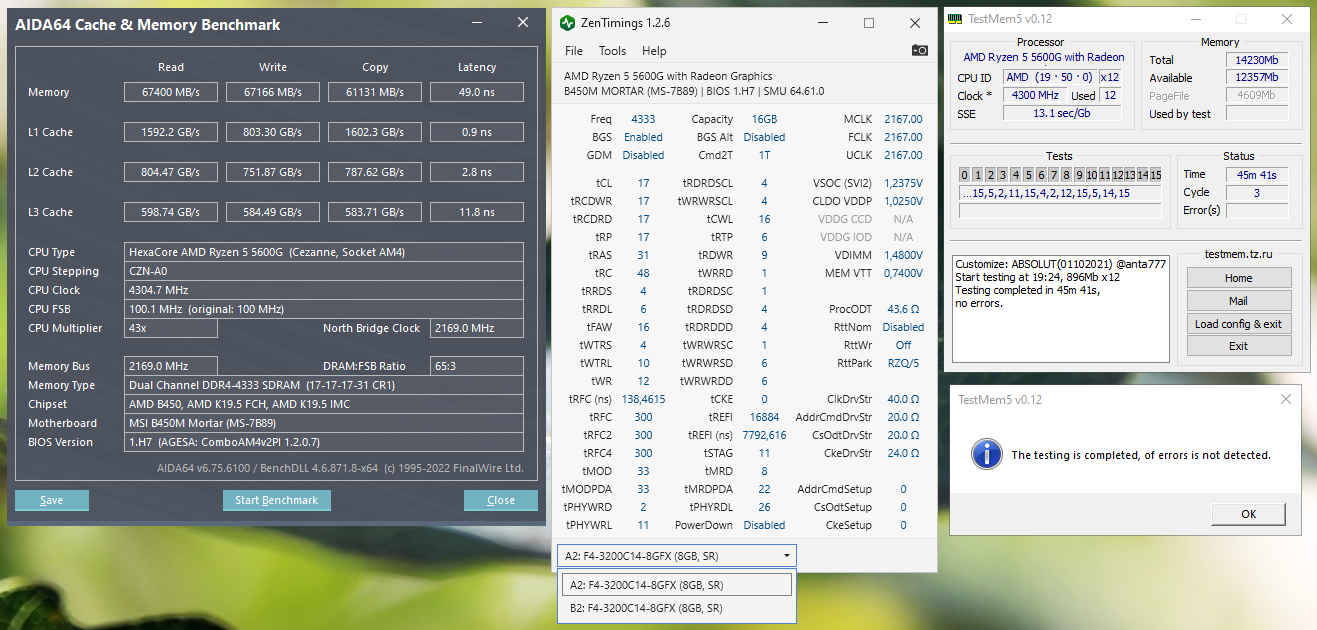Maximize the ZenTimings window

tap(868, 23)
